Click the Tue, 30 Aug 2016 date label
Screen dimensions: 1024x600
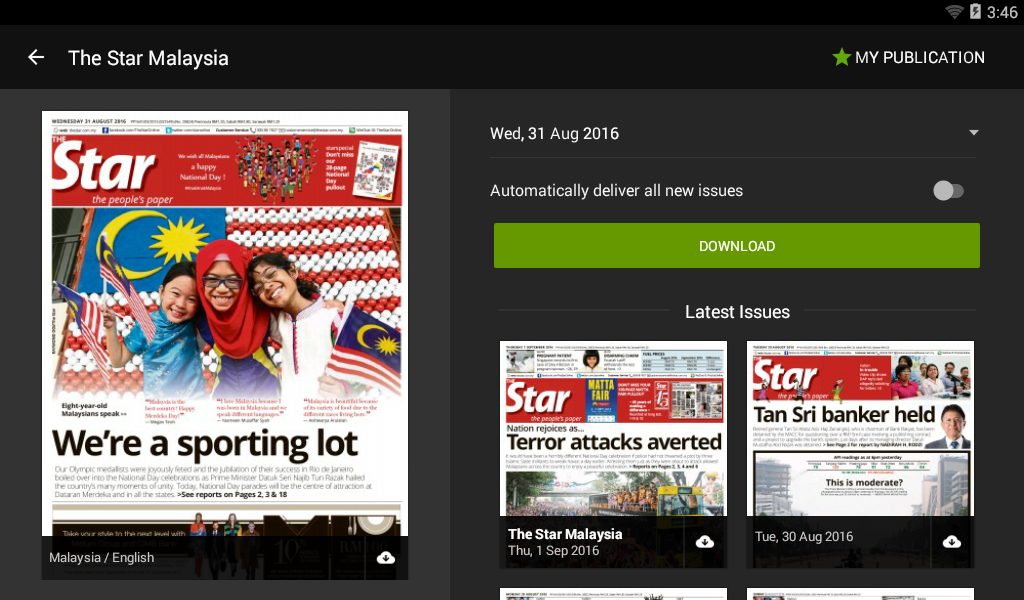pyautogui.click(x=804, y=537)
